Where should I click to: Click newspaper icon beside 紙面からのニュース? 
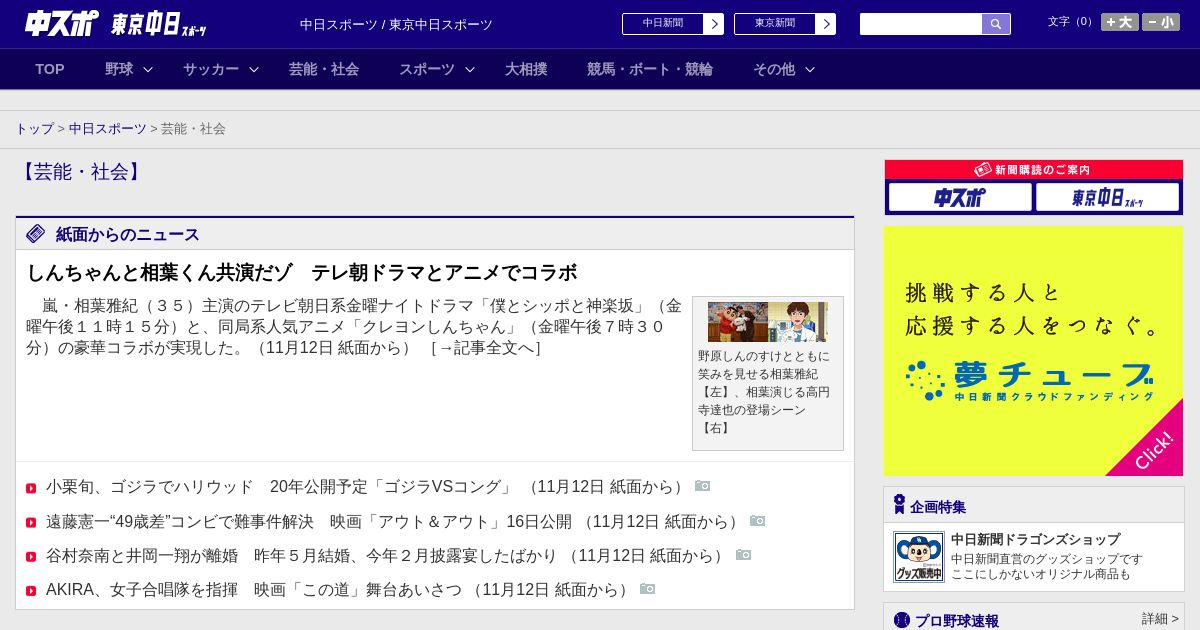(x=36, y=234)
